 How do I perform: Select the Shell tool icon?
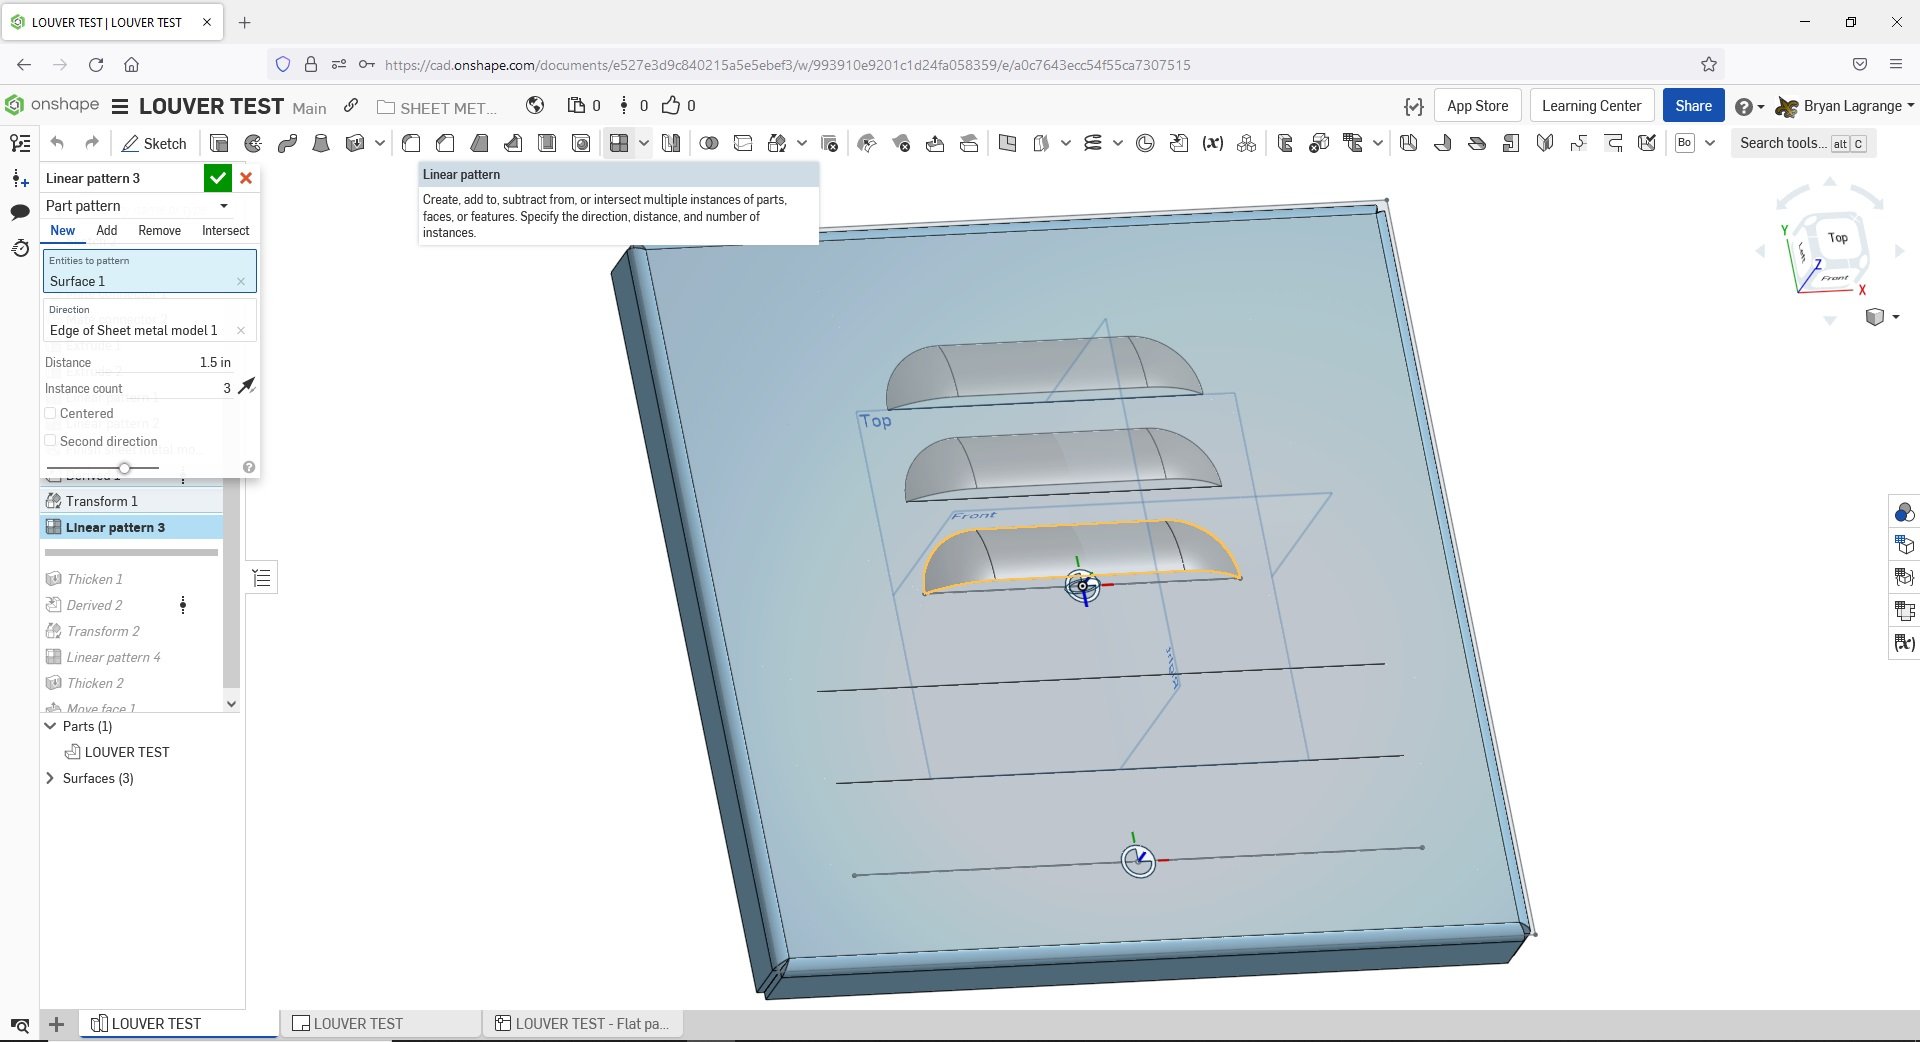(547, 143)
